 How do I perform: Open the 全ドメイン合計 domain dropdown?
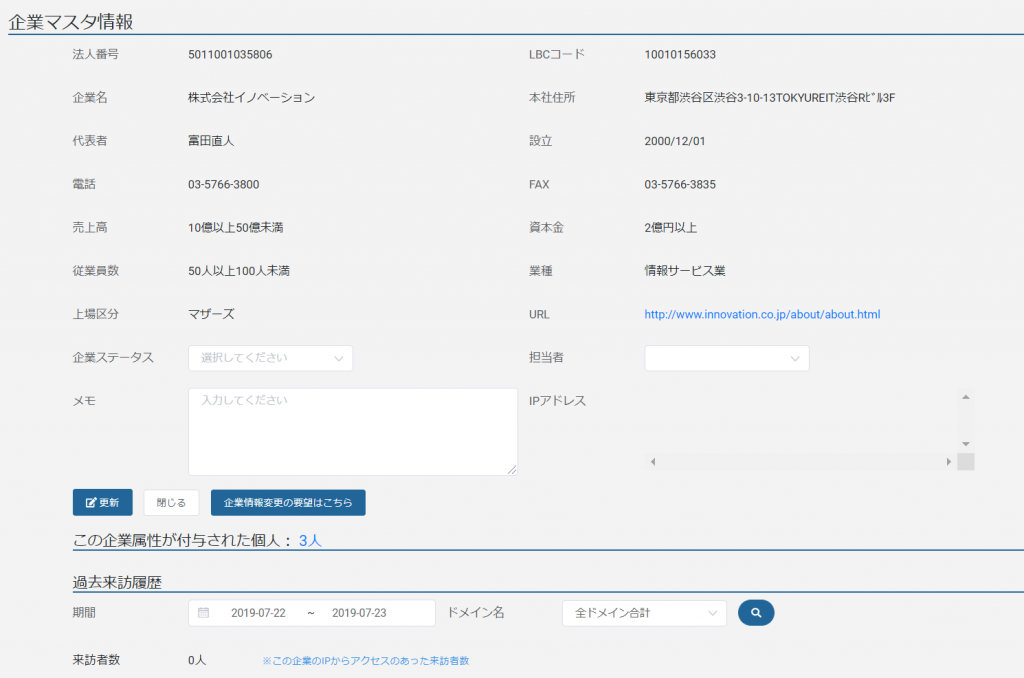click(644, 613)
